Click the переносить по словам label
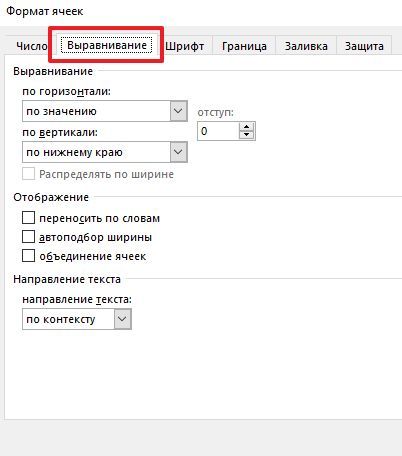The height and width of the screenshot is (456, 402). 99,218
